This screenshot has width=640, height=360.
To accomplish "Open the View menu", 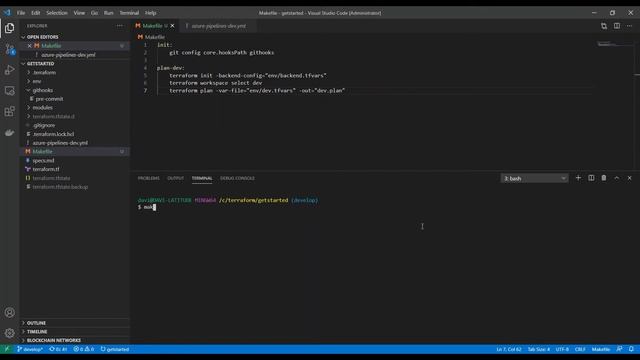I will (79, 13).
